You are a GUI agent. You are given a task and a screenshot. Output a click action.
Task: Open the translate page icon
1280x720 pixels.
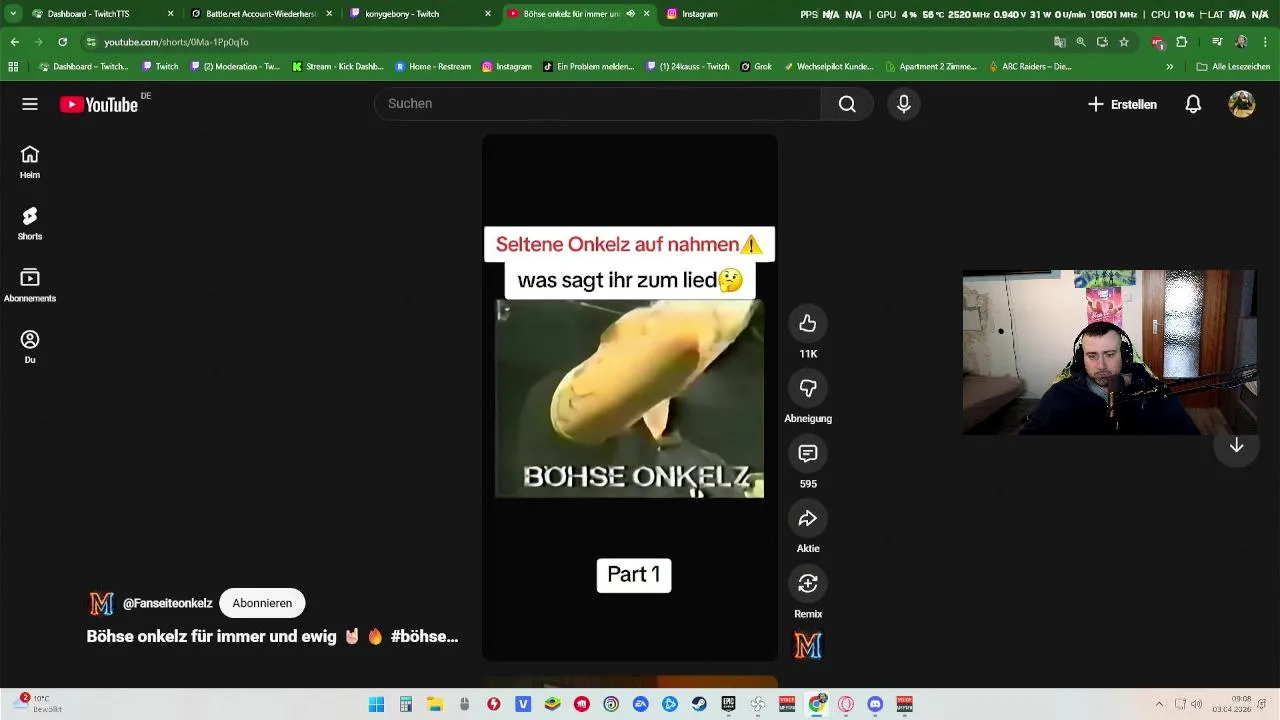tap(1059, 42)
